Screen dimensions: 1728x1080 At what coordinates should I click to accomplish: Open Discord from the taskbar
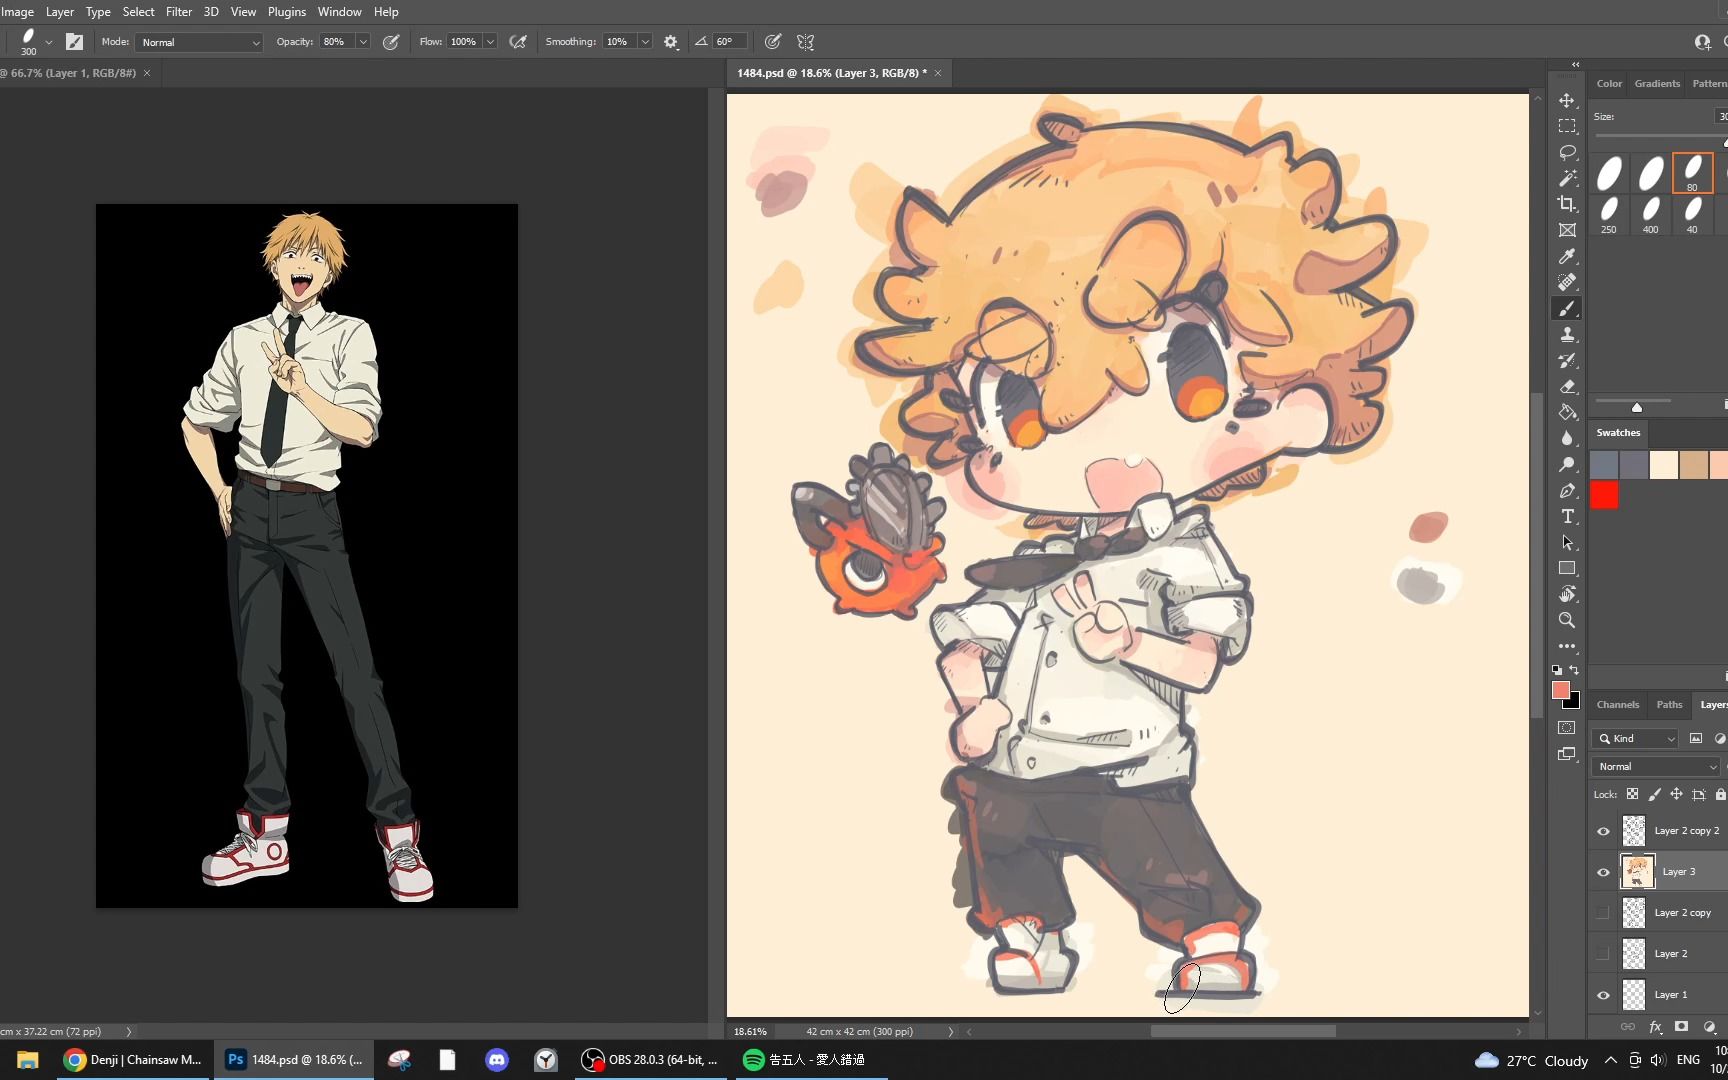click(x=497, y=1060)
